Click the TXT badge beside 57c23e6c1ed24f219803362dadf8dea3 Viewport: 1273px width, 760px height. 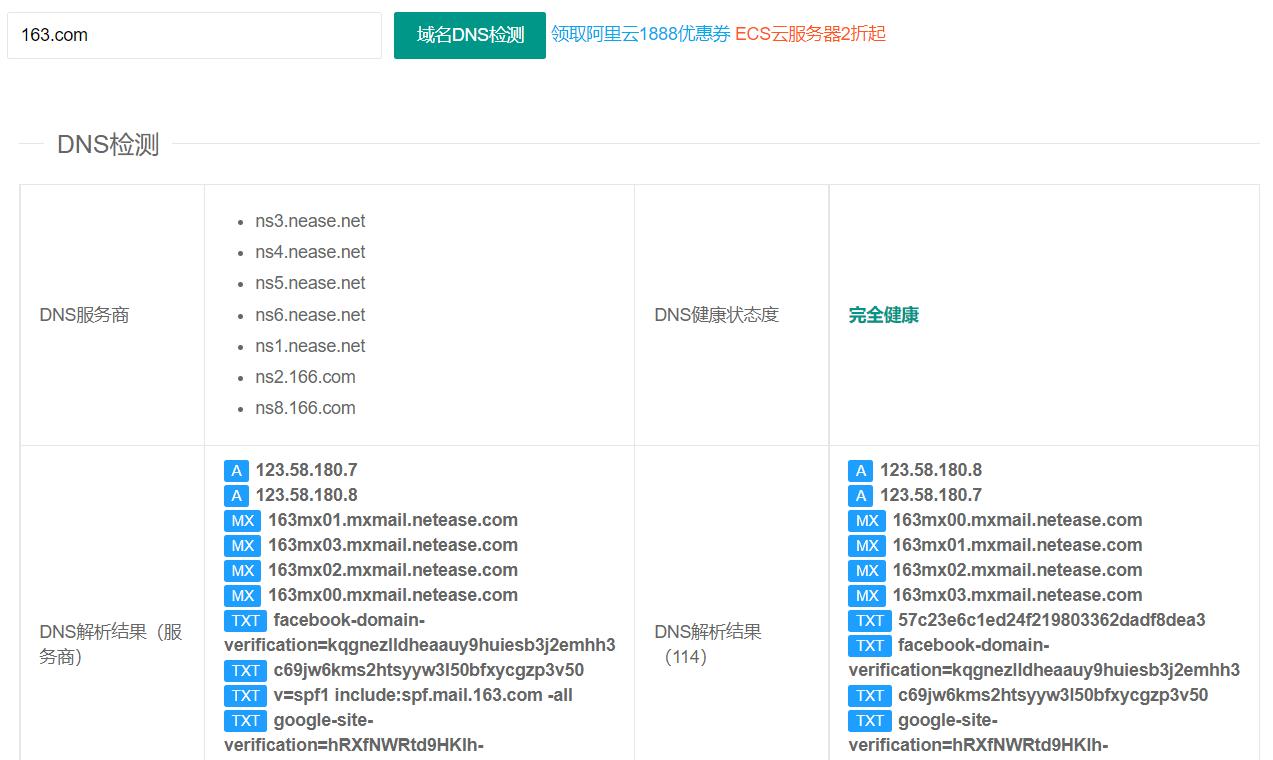(870, 620)
